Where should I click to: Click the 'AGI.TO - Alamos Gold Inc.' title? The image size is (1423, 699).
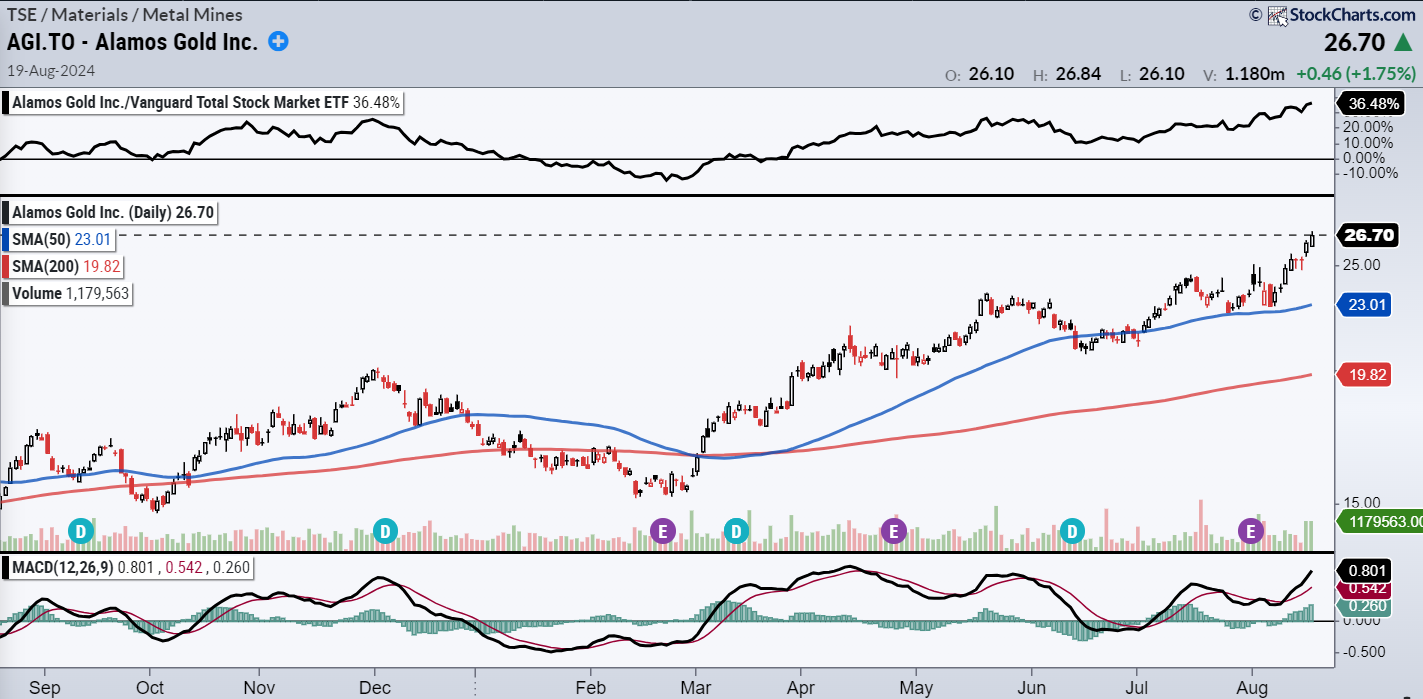pos(133,42)
